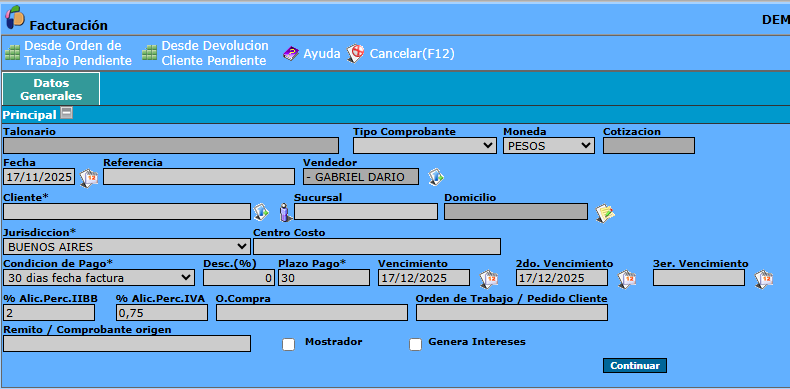The width and height of the screenshot is (790, 389).
Task: Focus the Centro Costo field
Action: (x=377, y=247)
